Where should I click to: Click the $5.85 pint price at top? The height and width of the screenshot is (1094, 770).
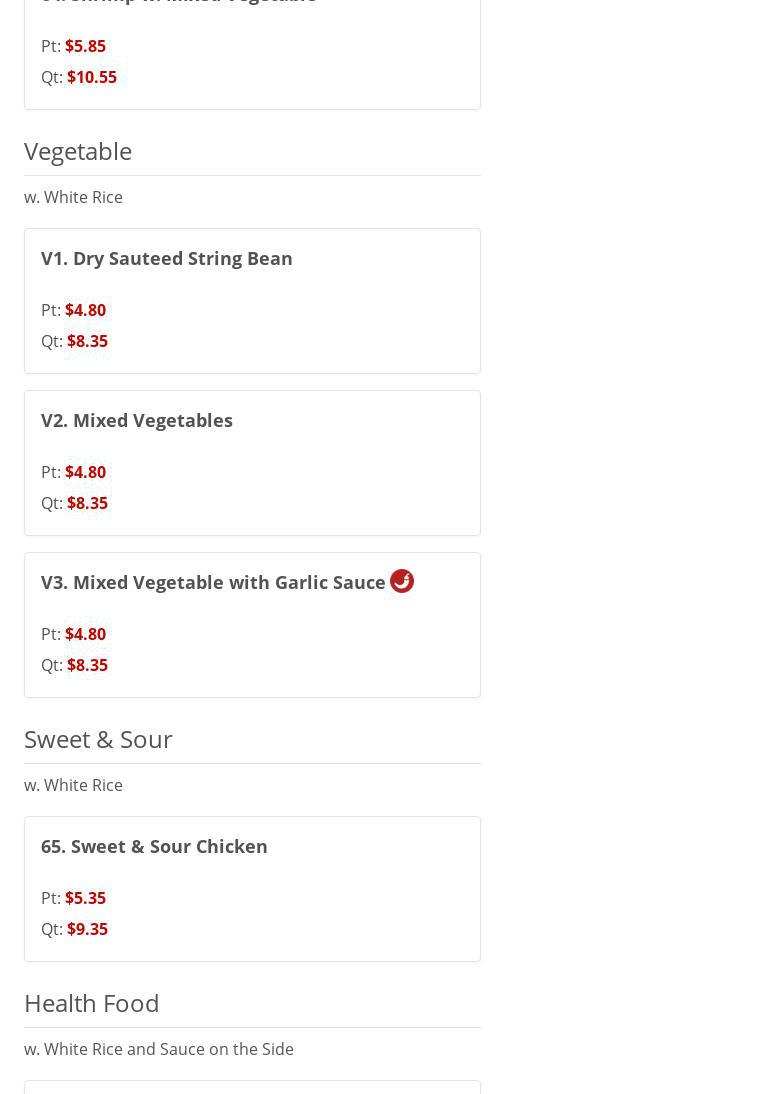pyautogui.click(x=85, y=46)
